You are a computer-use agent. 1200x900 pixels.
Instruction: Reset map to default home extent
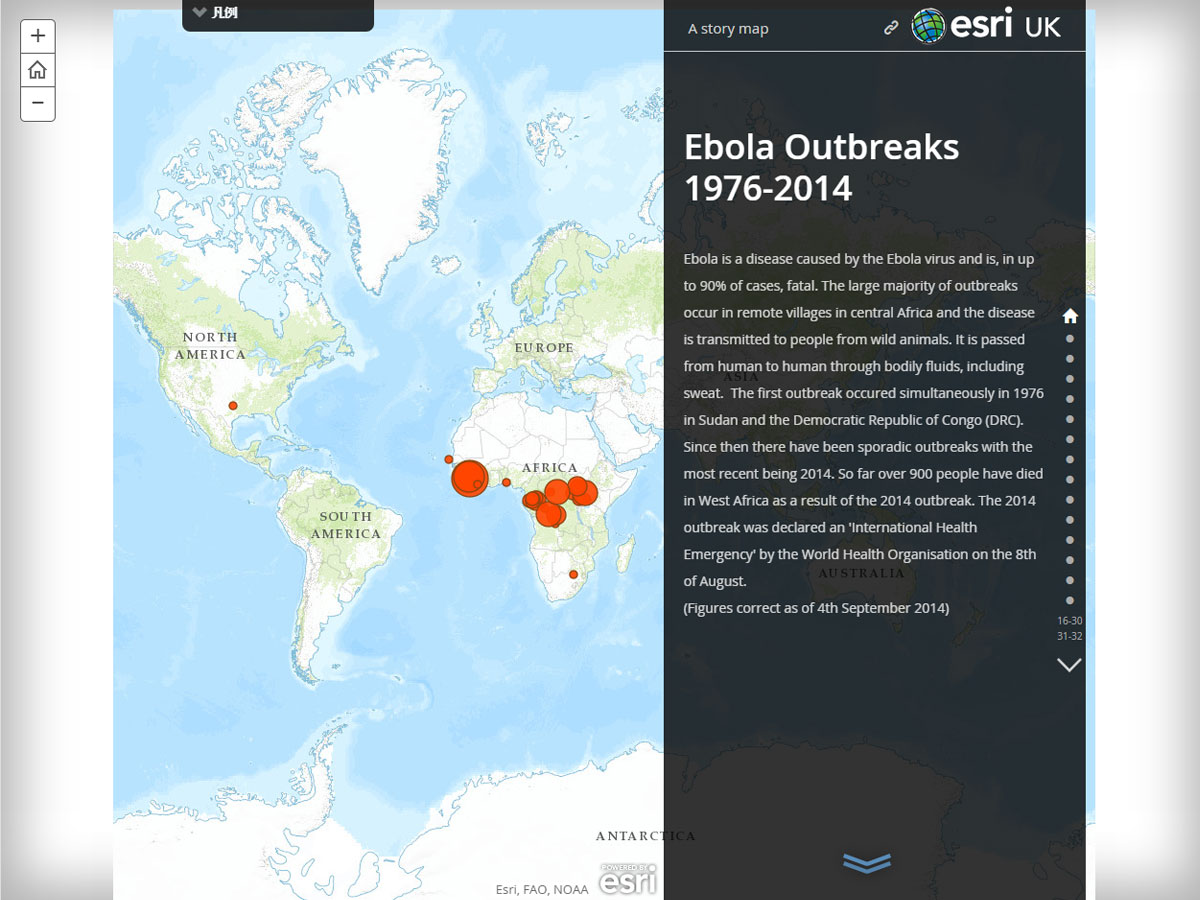38,70
